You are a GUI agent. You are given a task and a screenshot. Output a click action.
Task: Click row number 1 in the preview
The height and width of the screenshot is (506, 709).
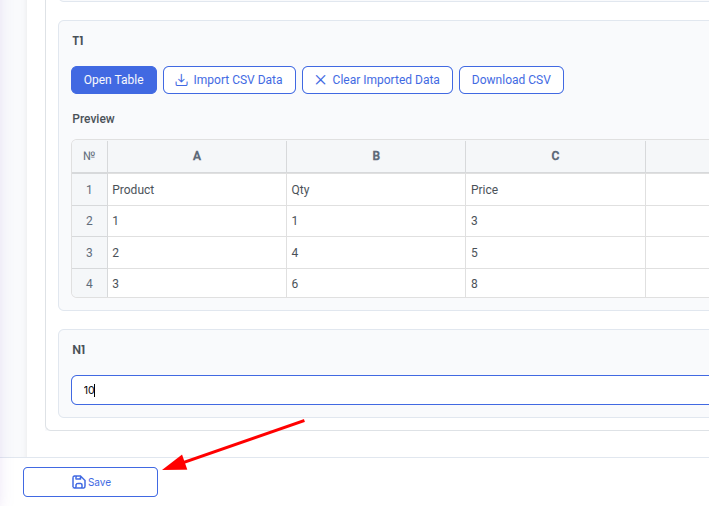[x=89, y=189]
